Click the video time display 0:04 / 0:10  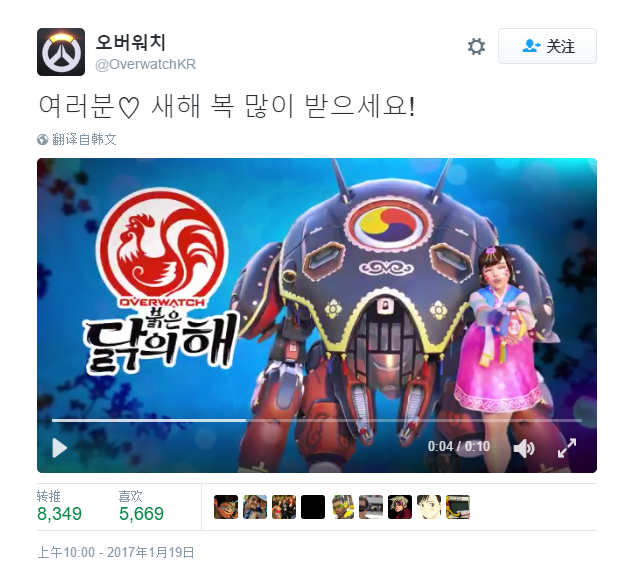(x=459, y=446)
